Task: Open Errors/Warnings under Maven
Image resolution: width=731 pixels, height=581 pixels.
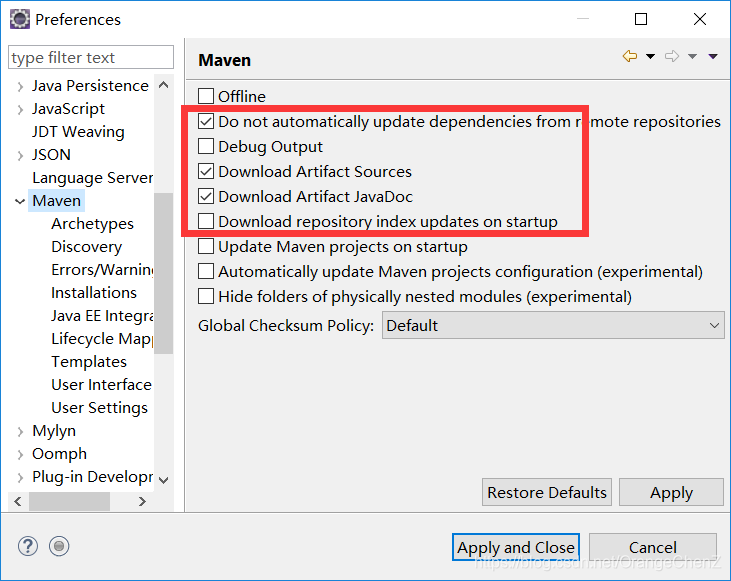Action: click(x=102, y=270)
